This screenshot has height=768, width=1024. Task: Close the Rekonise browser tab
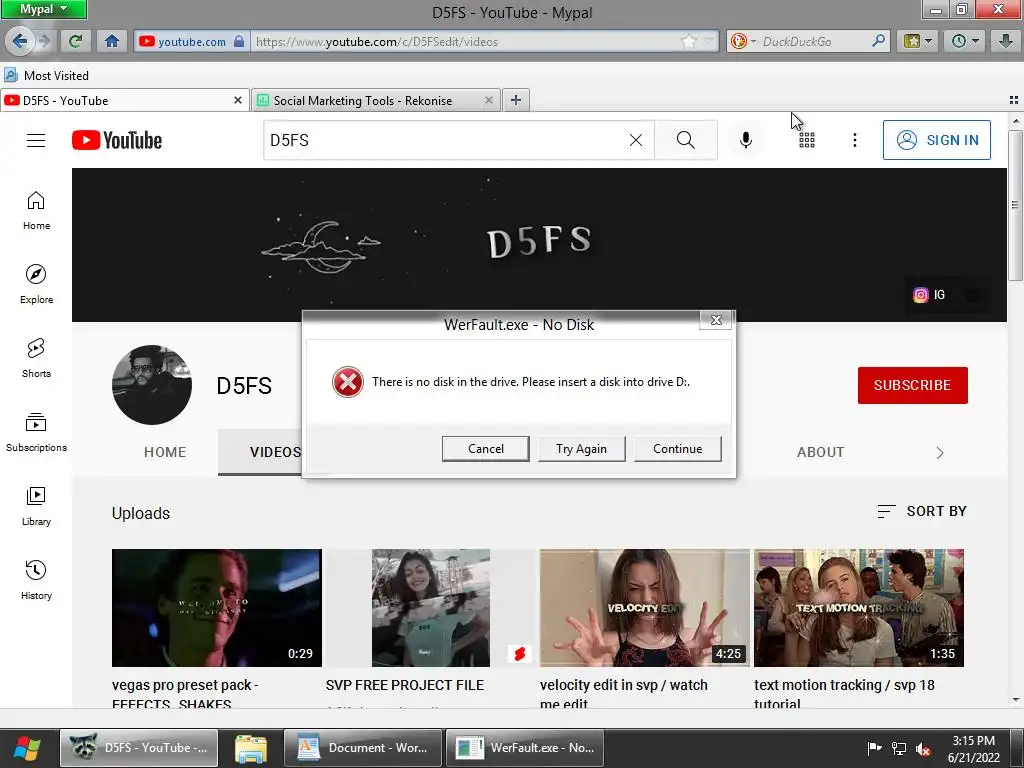(488, 100)
